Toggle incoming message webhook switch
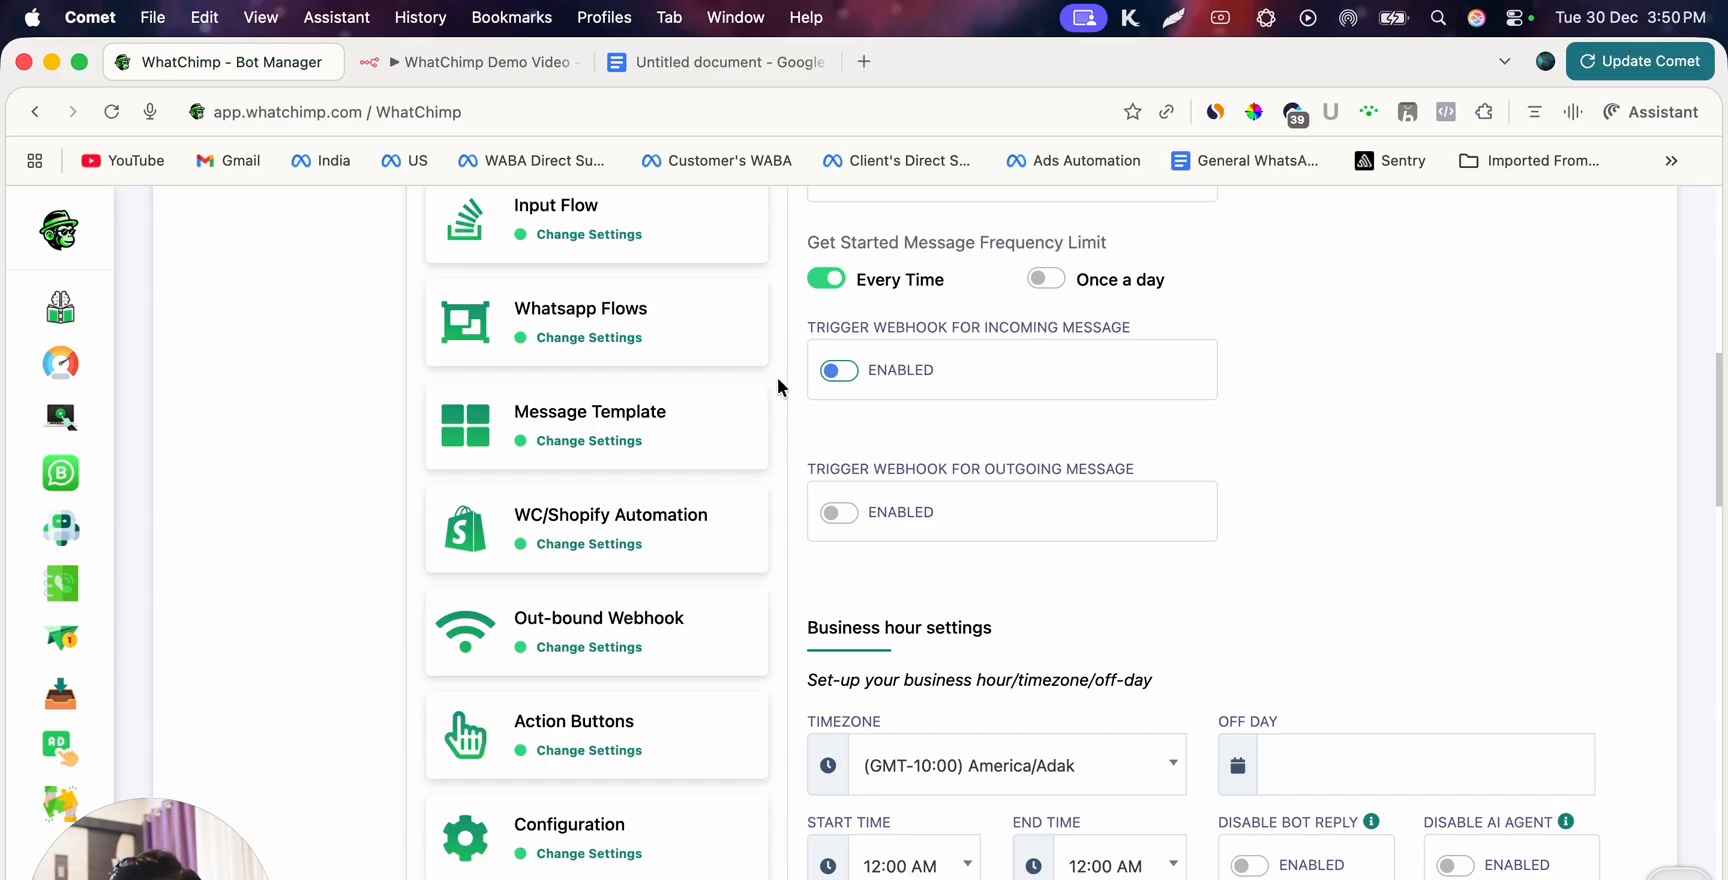Screen dimensions: 1728x880 click(839, 371)
